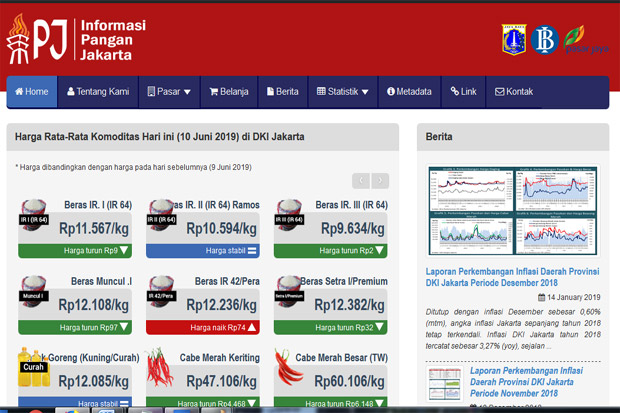The height and width of the screenshot is (413, 620).
Task: Click the next arrow of commodity carousel
Action: tap(380, 181)
